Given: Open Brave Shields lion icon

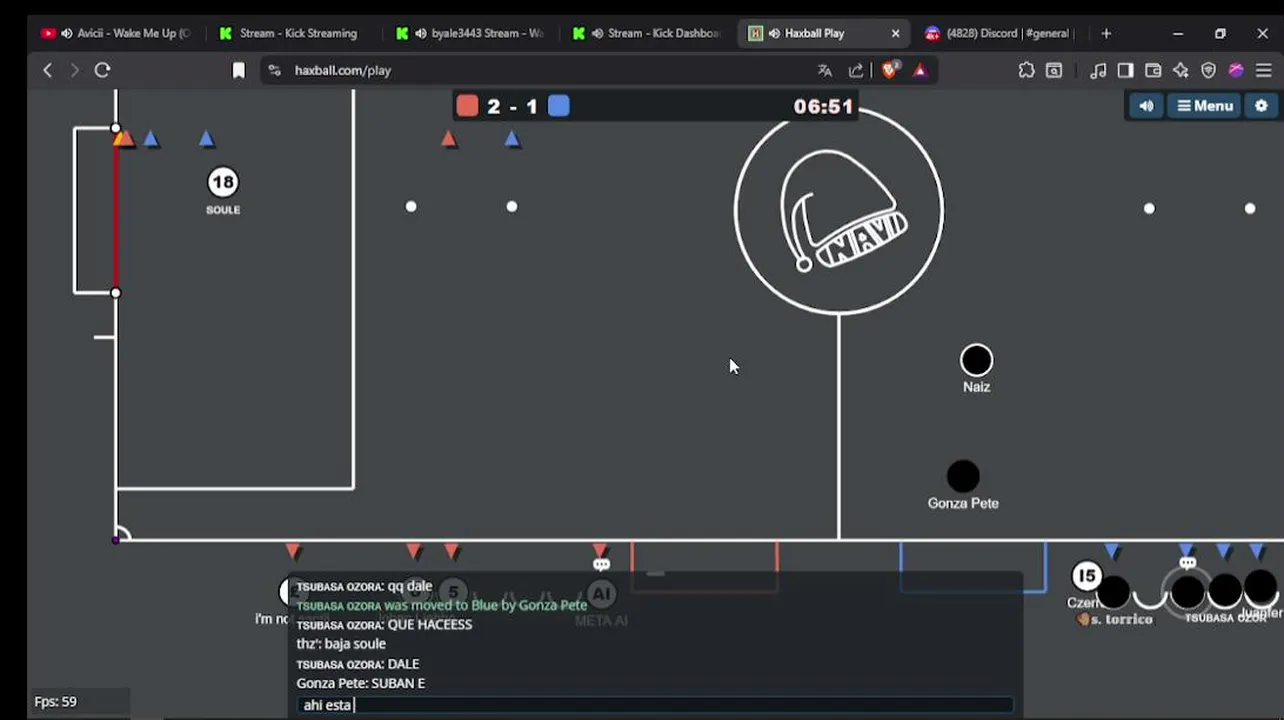Looking at the screenshot, I should click(x=889, y=70).
